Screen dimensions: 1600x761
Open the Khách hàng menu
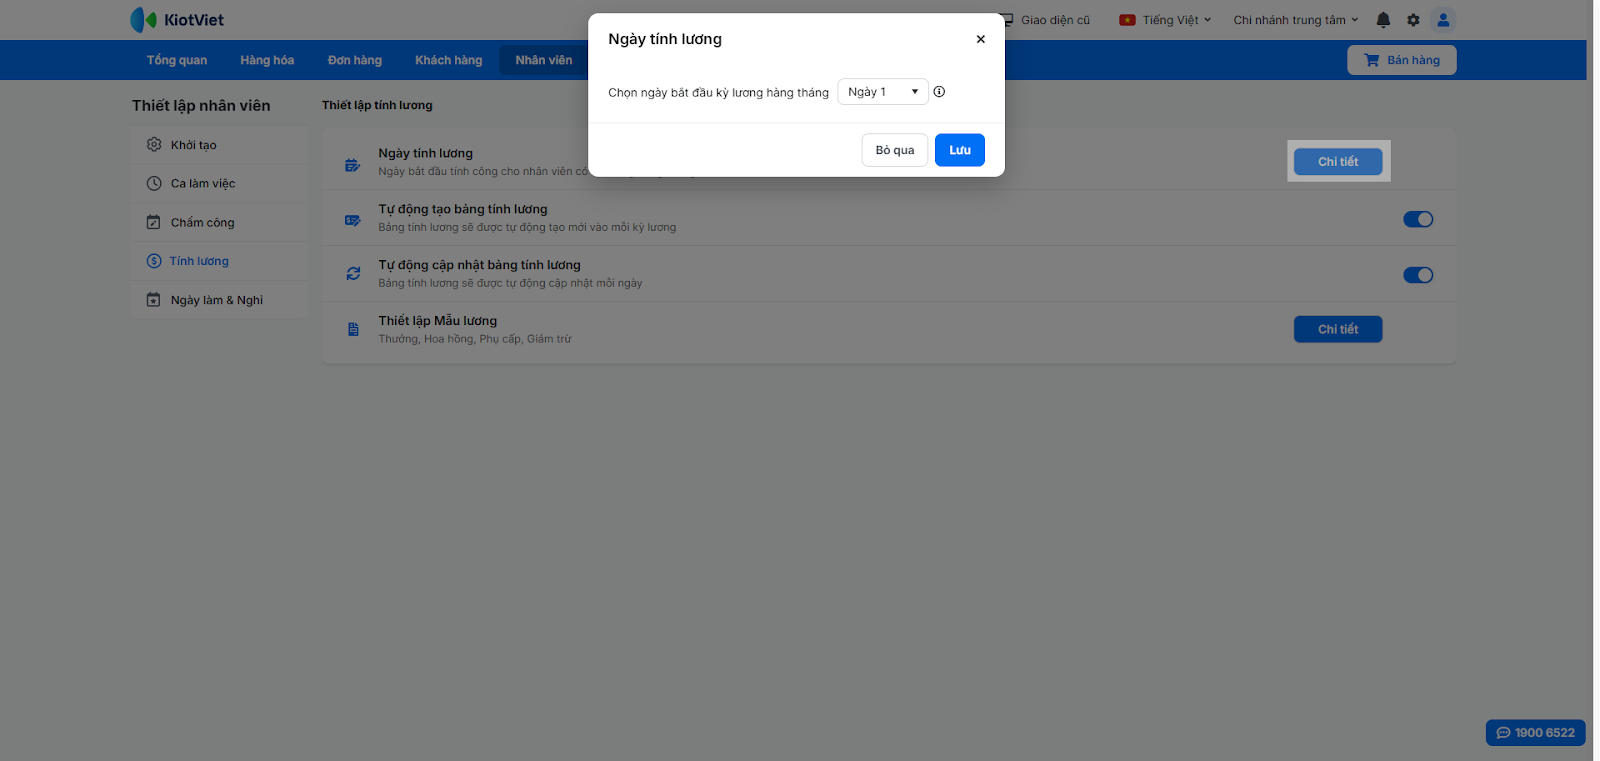pyautogui.click(x=449, y=60)
